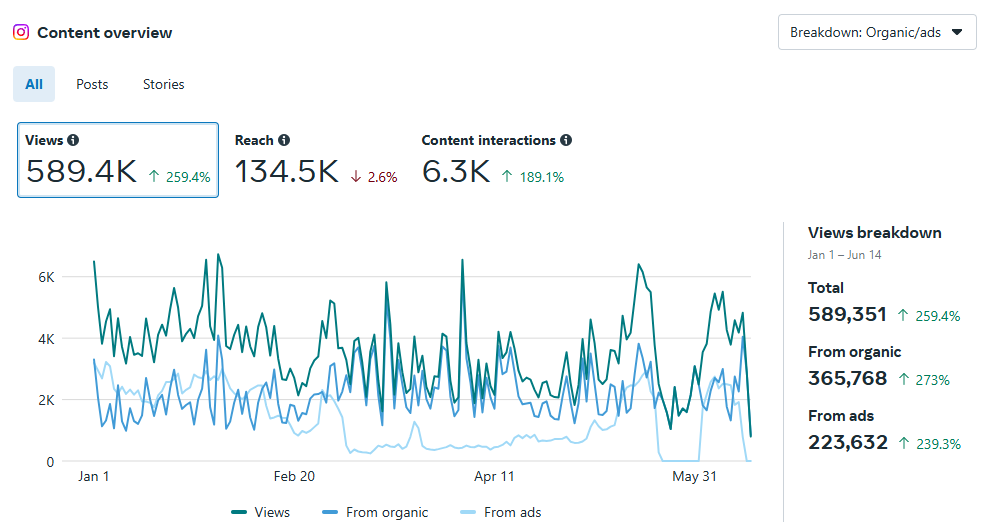The width and height of the screenshot is (989, 526).
Task: Click the dropdown caret arrow on Breakdown
Action: [x=957, y=32]
